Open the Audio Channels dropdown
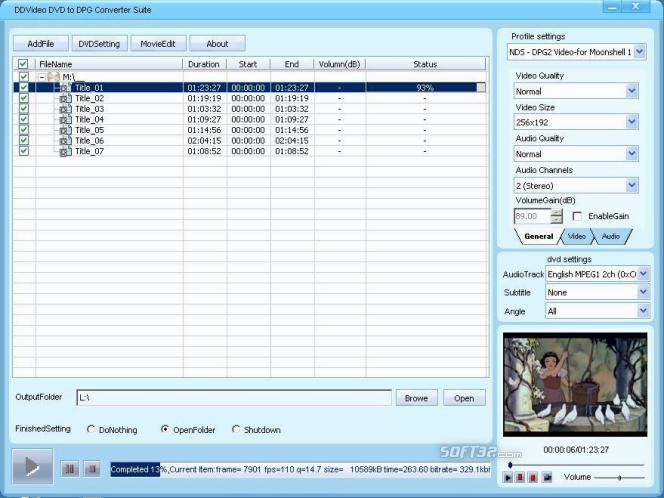This screenshot has height=498, width=664. click(x=632, y=185)
